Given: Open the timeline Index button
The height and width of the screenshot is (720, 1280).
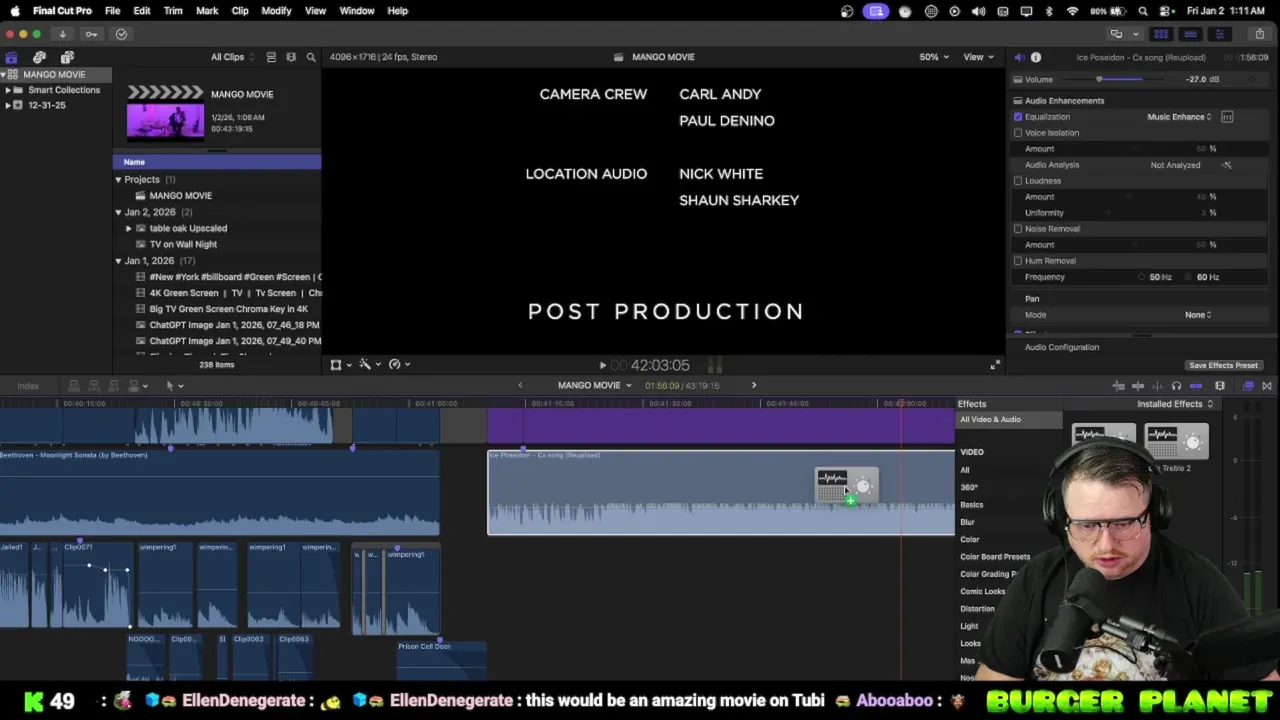Looking at the screenshot, I should [28, 386].
